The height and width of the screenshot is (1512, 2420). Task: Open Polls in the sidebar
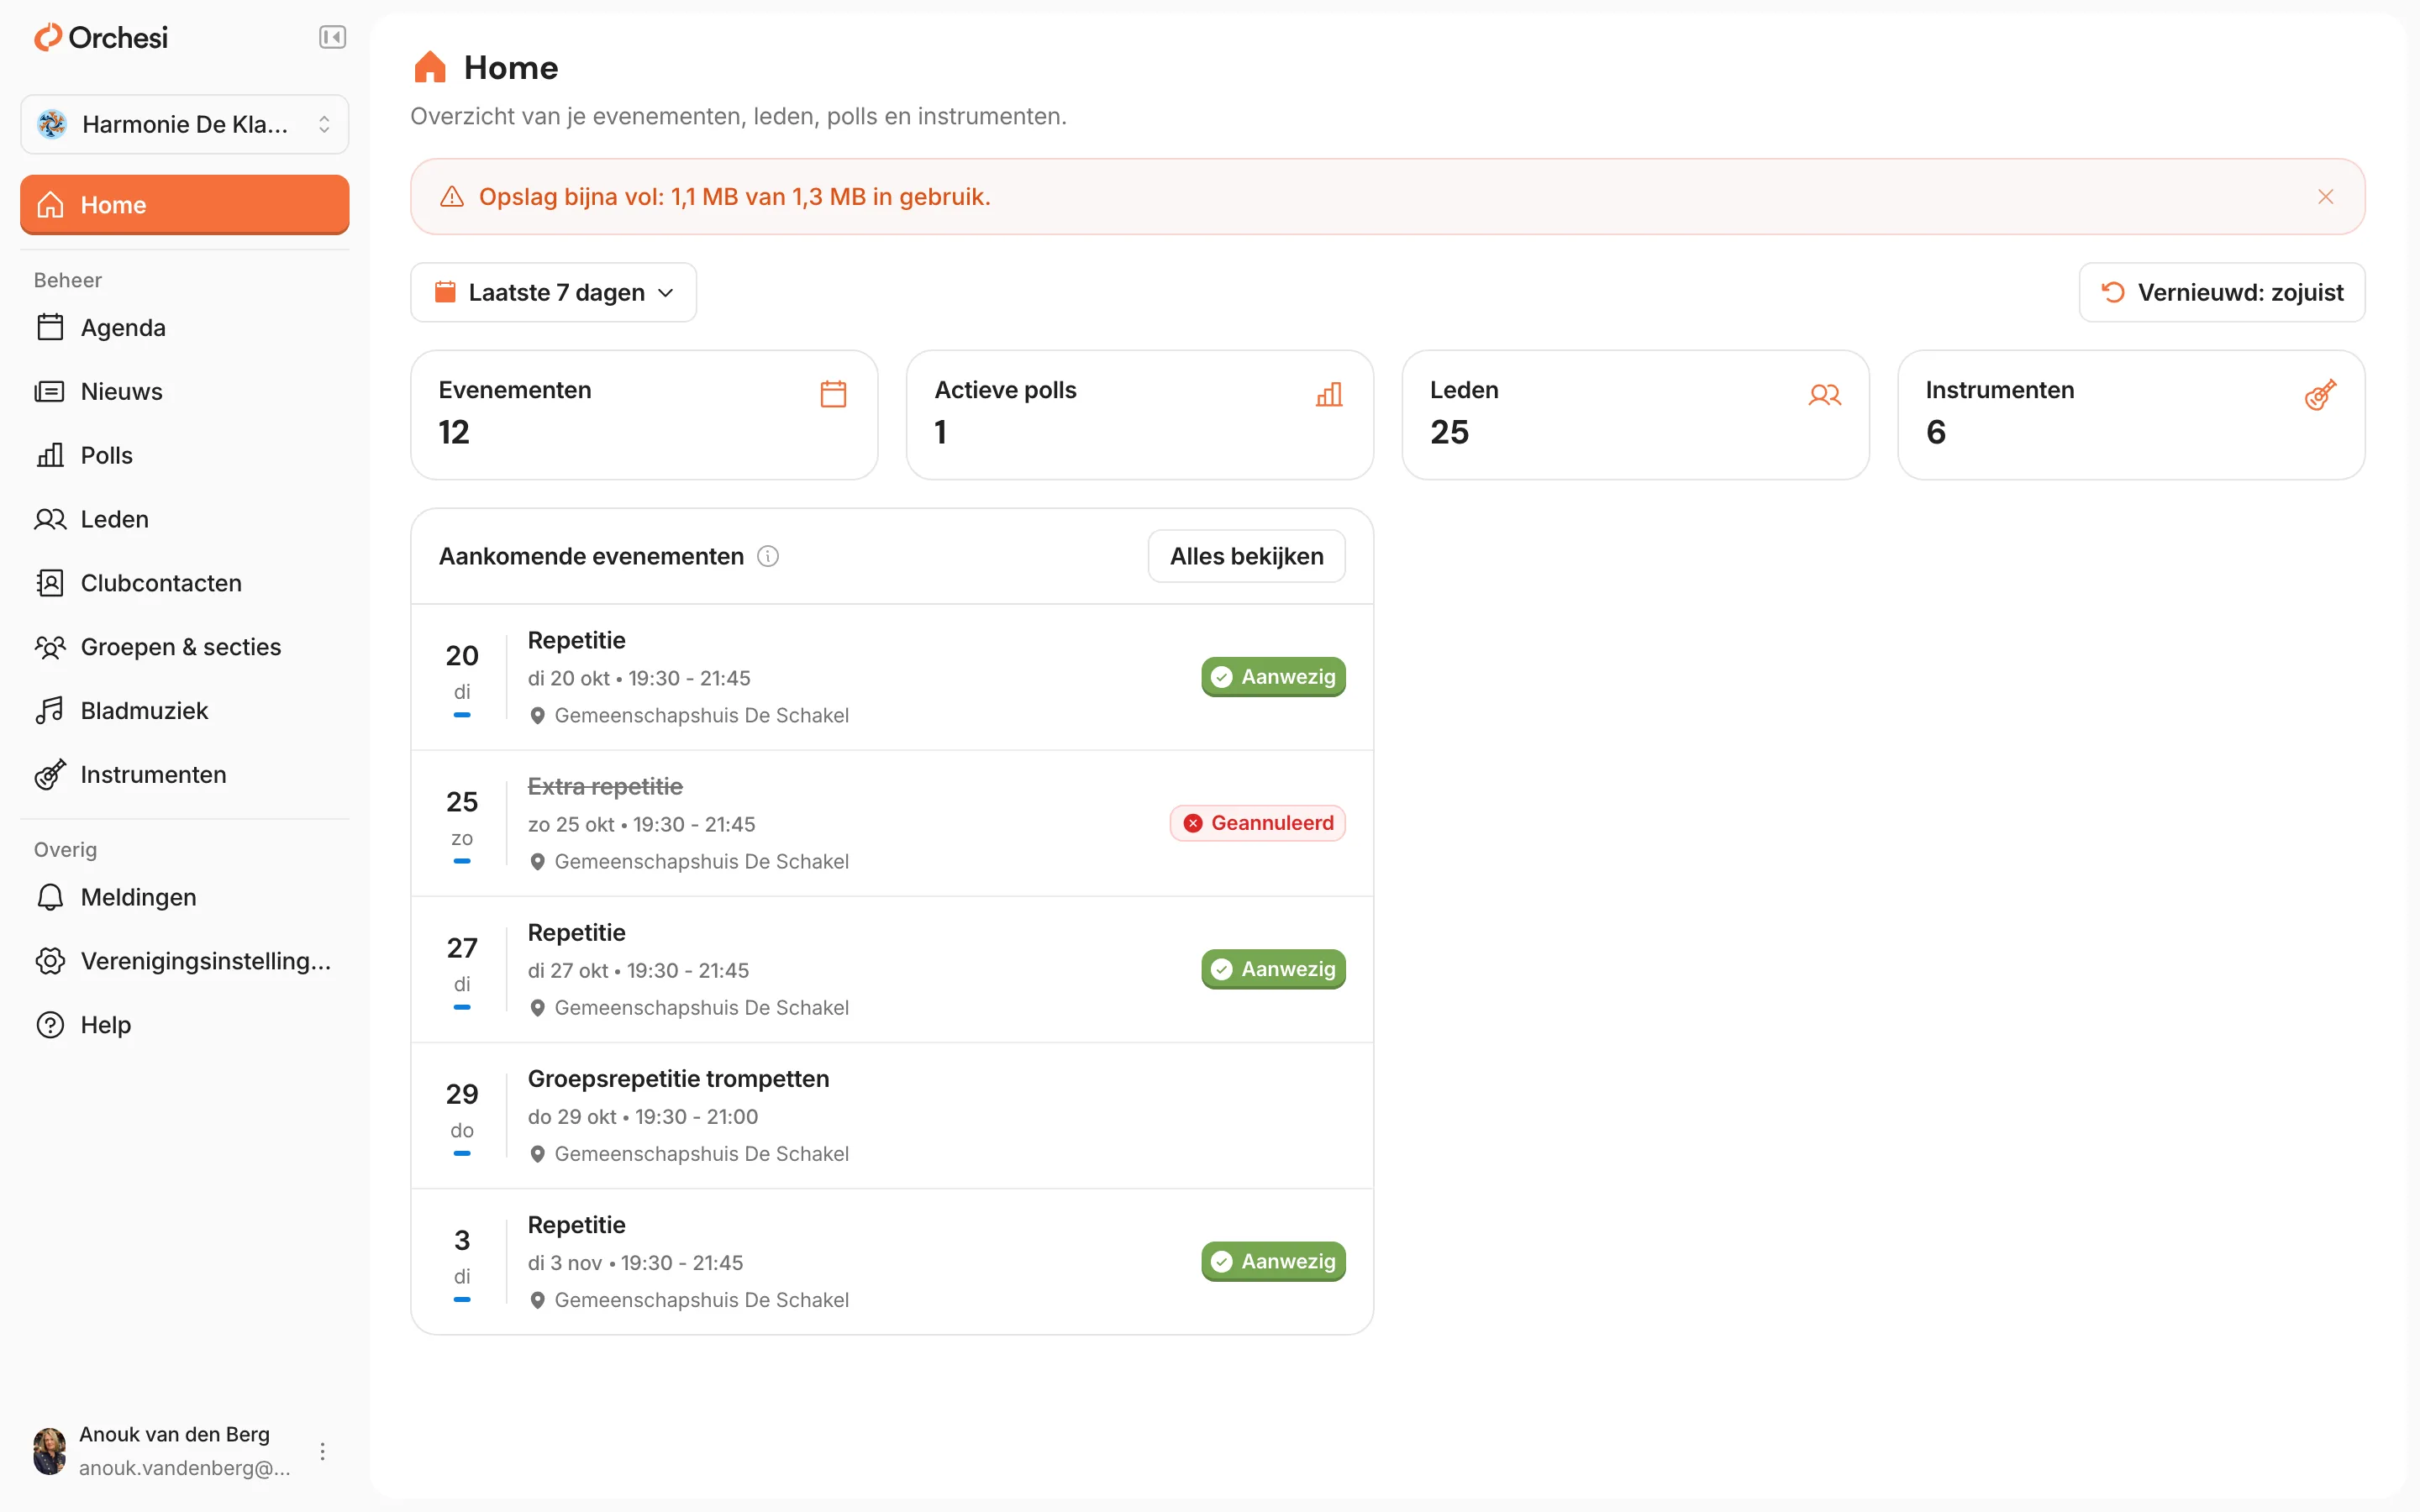(185, 455)
